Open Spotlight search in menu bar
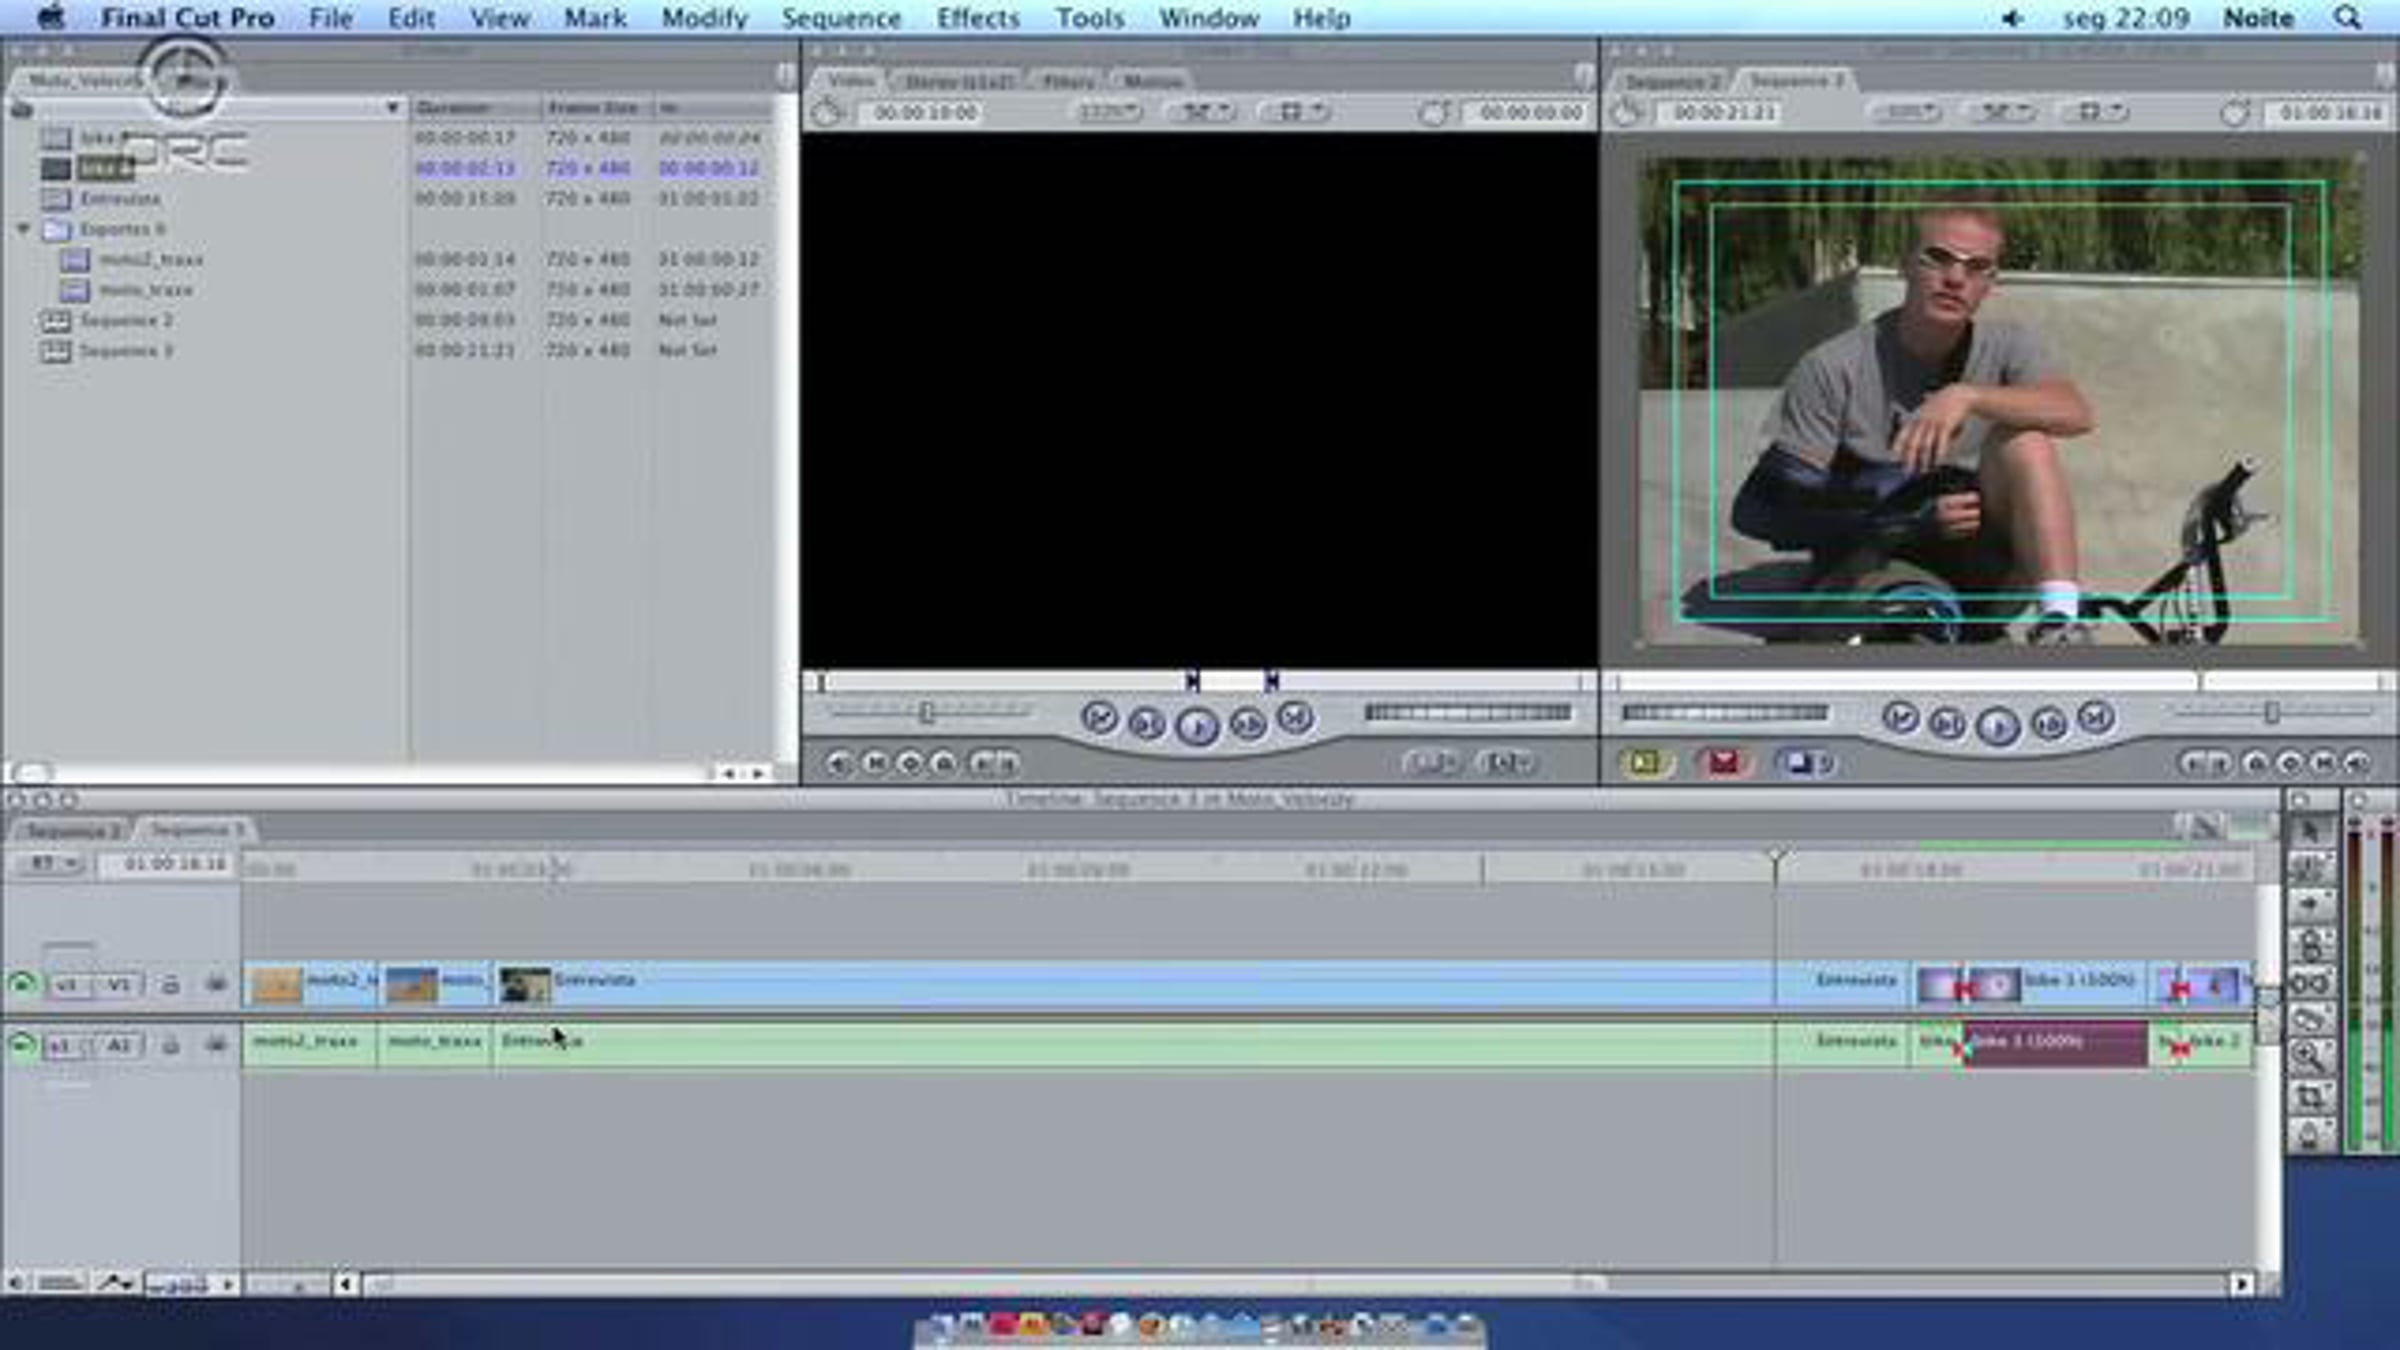This screenshot has height=1350, width=2400. [2347, 18]
